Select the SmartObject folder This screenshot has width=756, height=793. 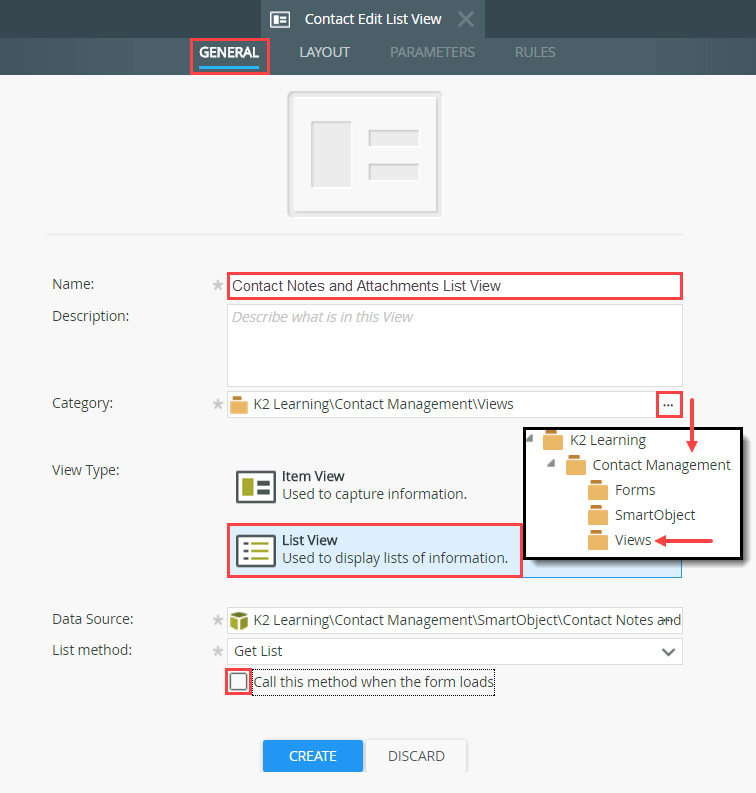pyautogui.click(x=655, y=515)
